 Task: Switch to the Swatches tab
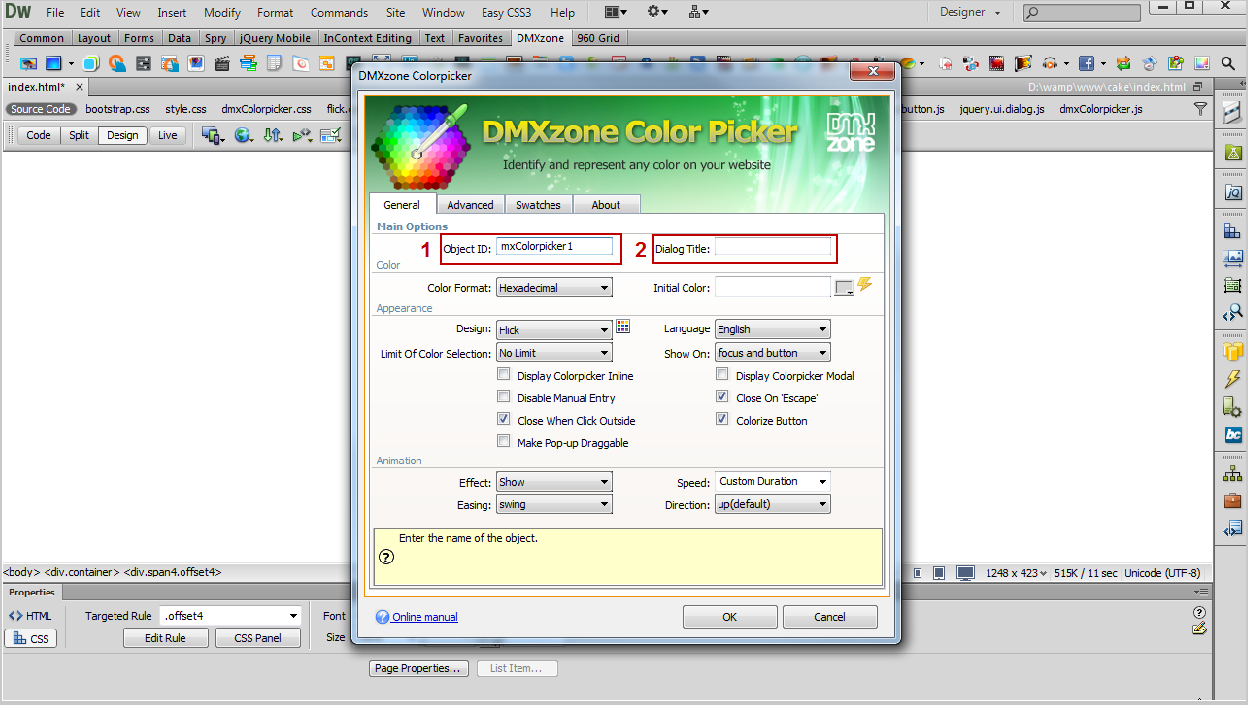[x=538, y=205]
